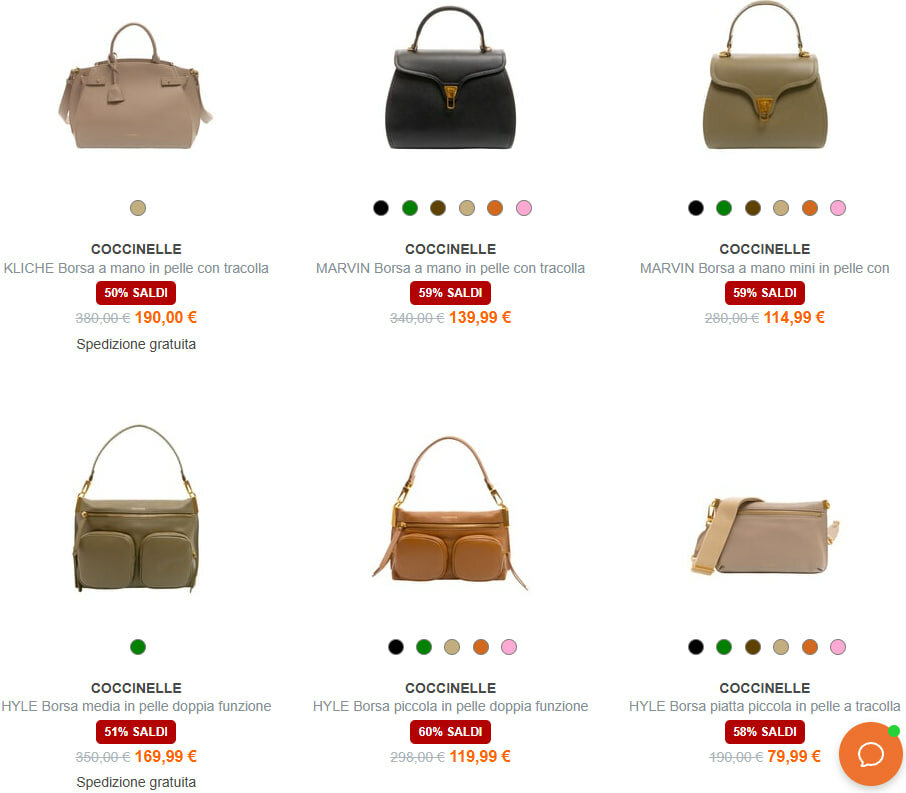Viewport: 906px width, 793px height.
Task: View olive MARVIN mini bag image
Action: 765,75
